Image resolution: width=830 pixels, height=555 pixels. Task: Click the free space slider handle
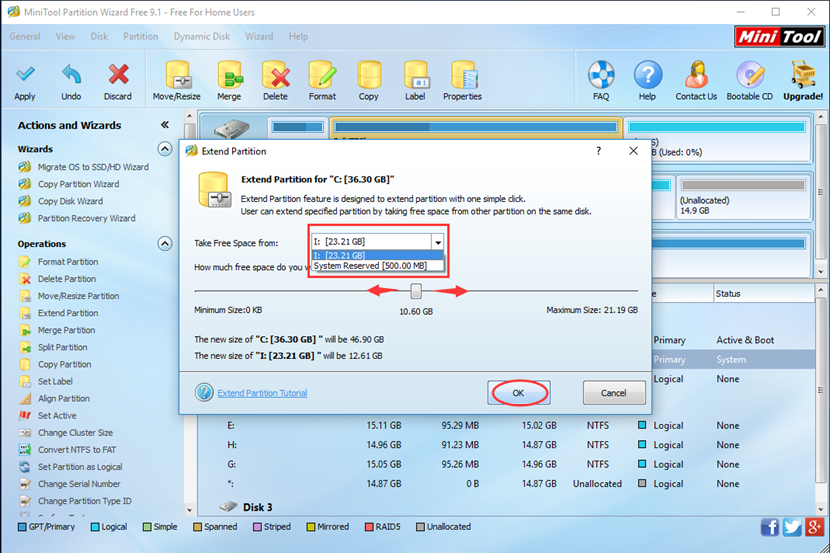tap(416, 291)
